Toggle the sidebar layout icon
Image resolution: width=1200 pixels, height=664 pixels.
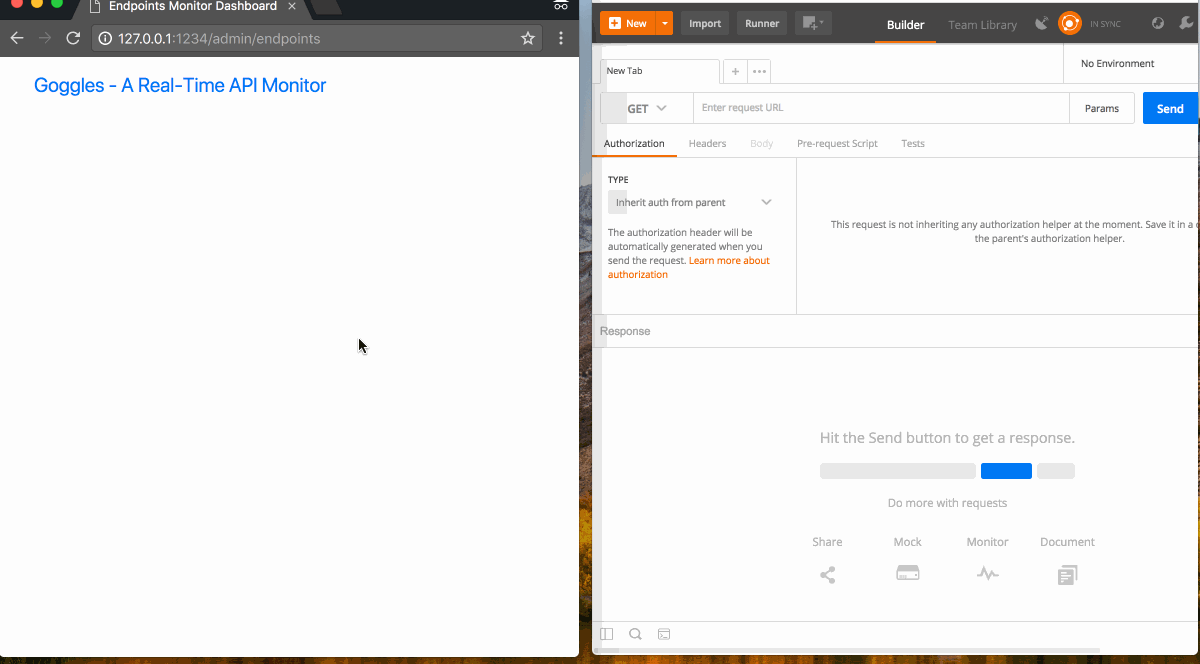pos(607,634)
